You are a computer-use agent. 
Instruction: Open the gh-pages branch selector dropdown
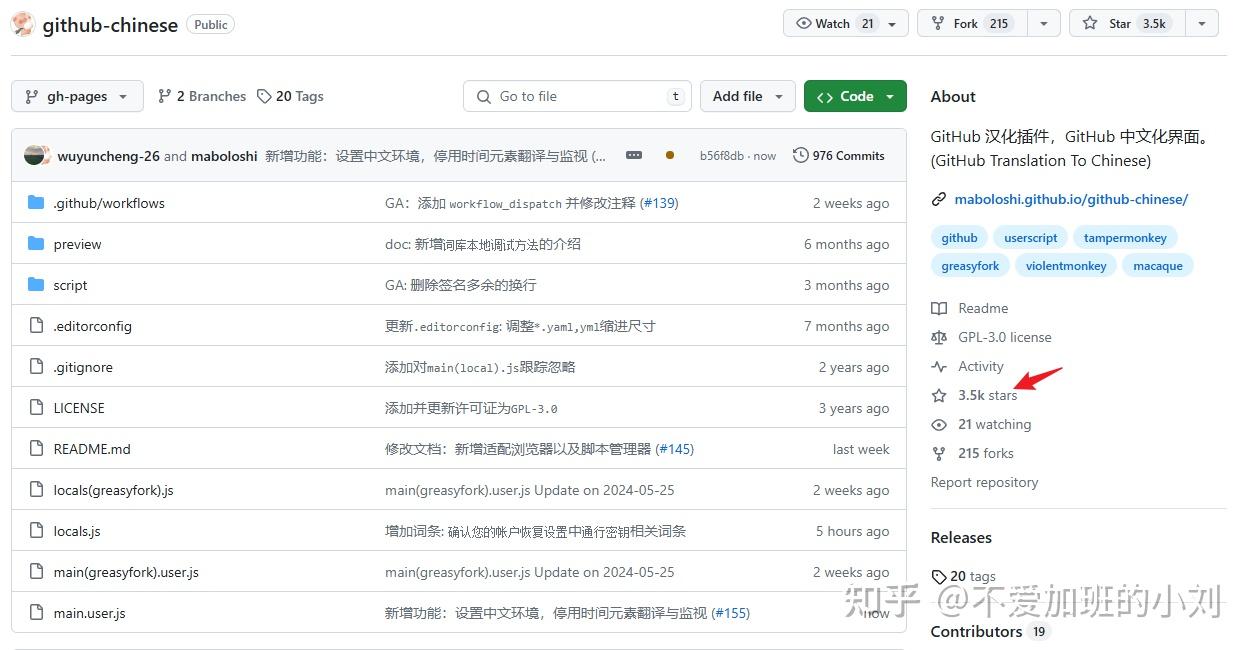[x=77, y=95]
